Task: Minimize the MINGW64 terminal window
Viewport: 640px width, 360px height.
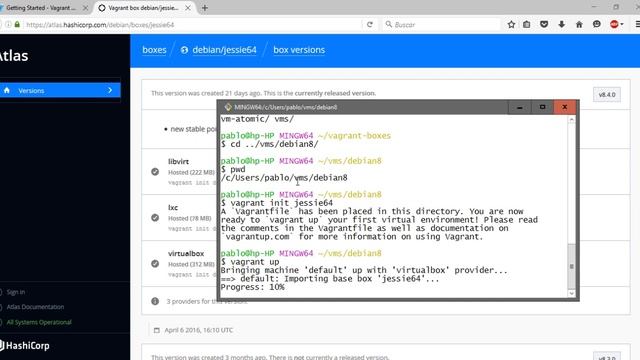Action: [x=520, y=107]
